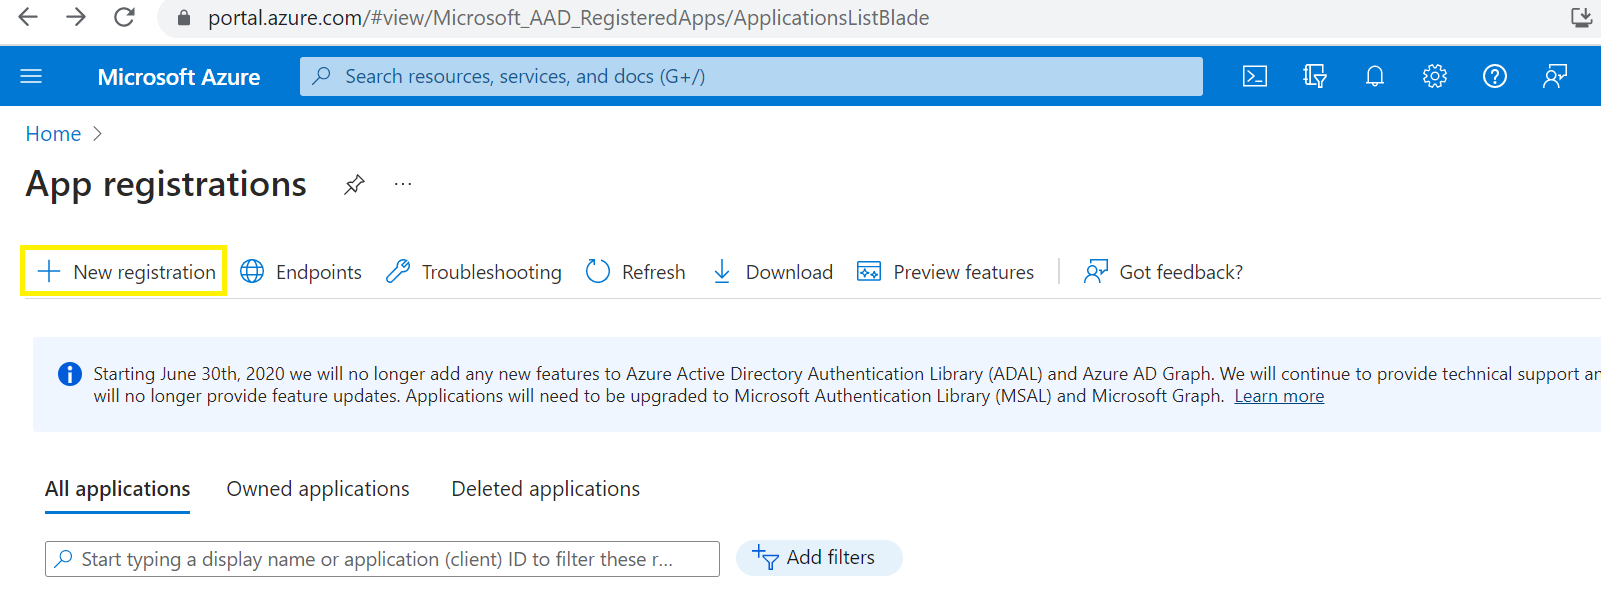Open portal settings gear
This screenshot has height=612, width=1601.
[x=1435, y=76]
